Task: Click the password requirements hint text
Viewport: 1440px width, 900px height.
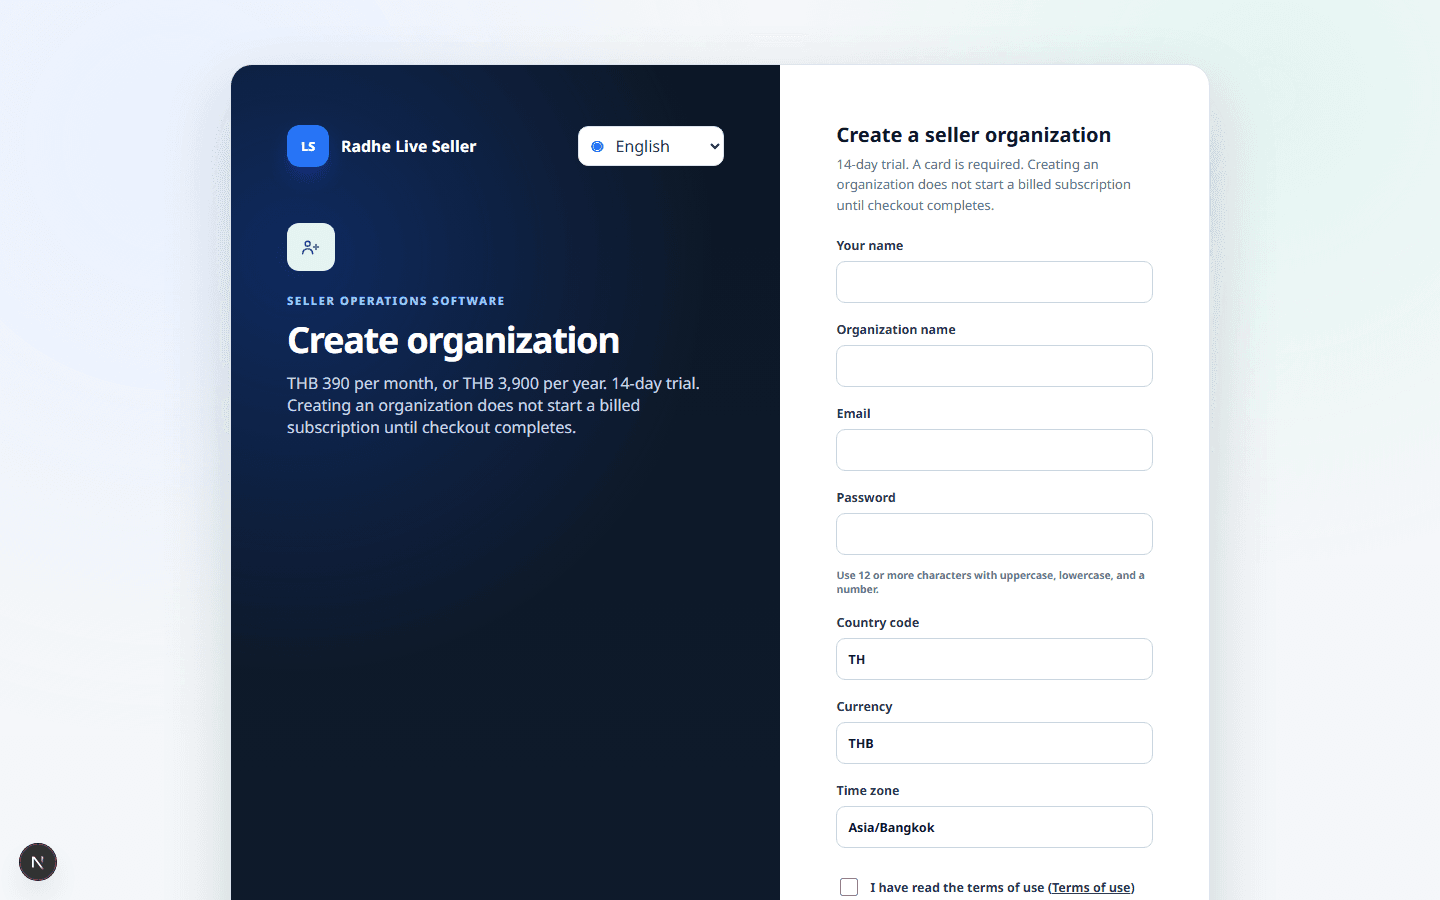Action: tap(990, 582)
